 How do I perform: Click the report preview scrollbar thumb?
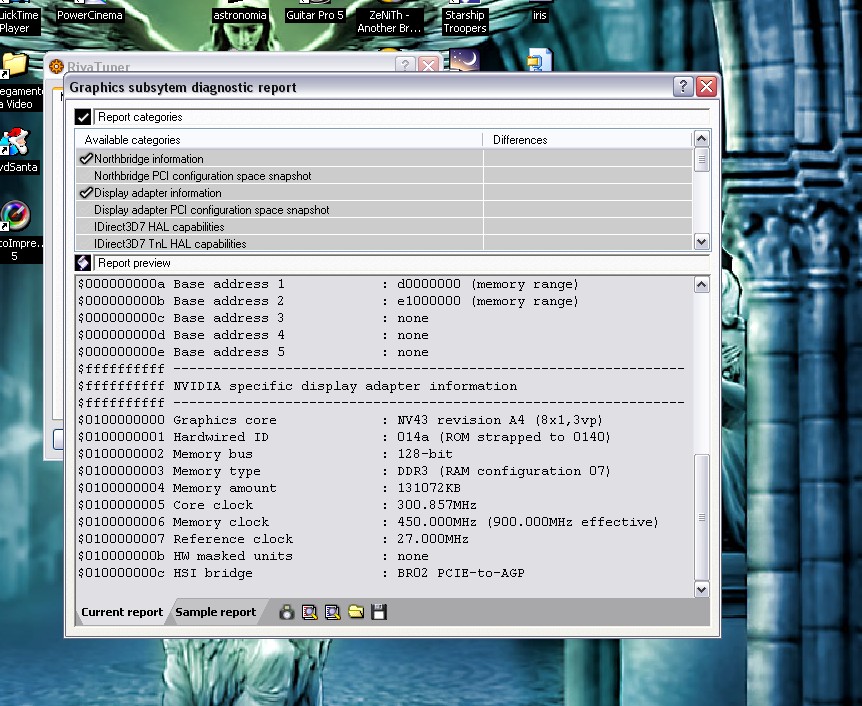point(701,517)
